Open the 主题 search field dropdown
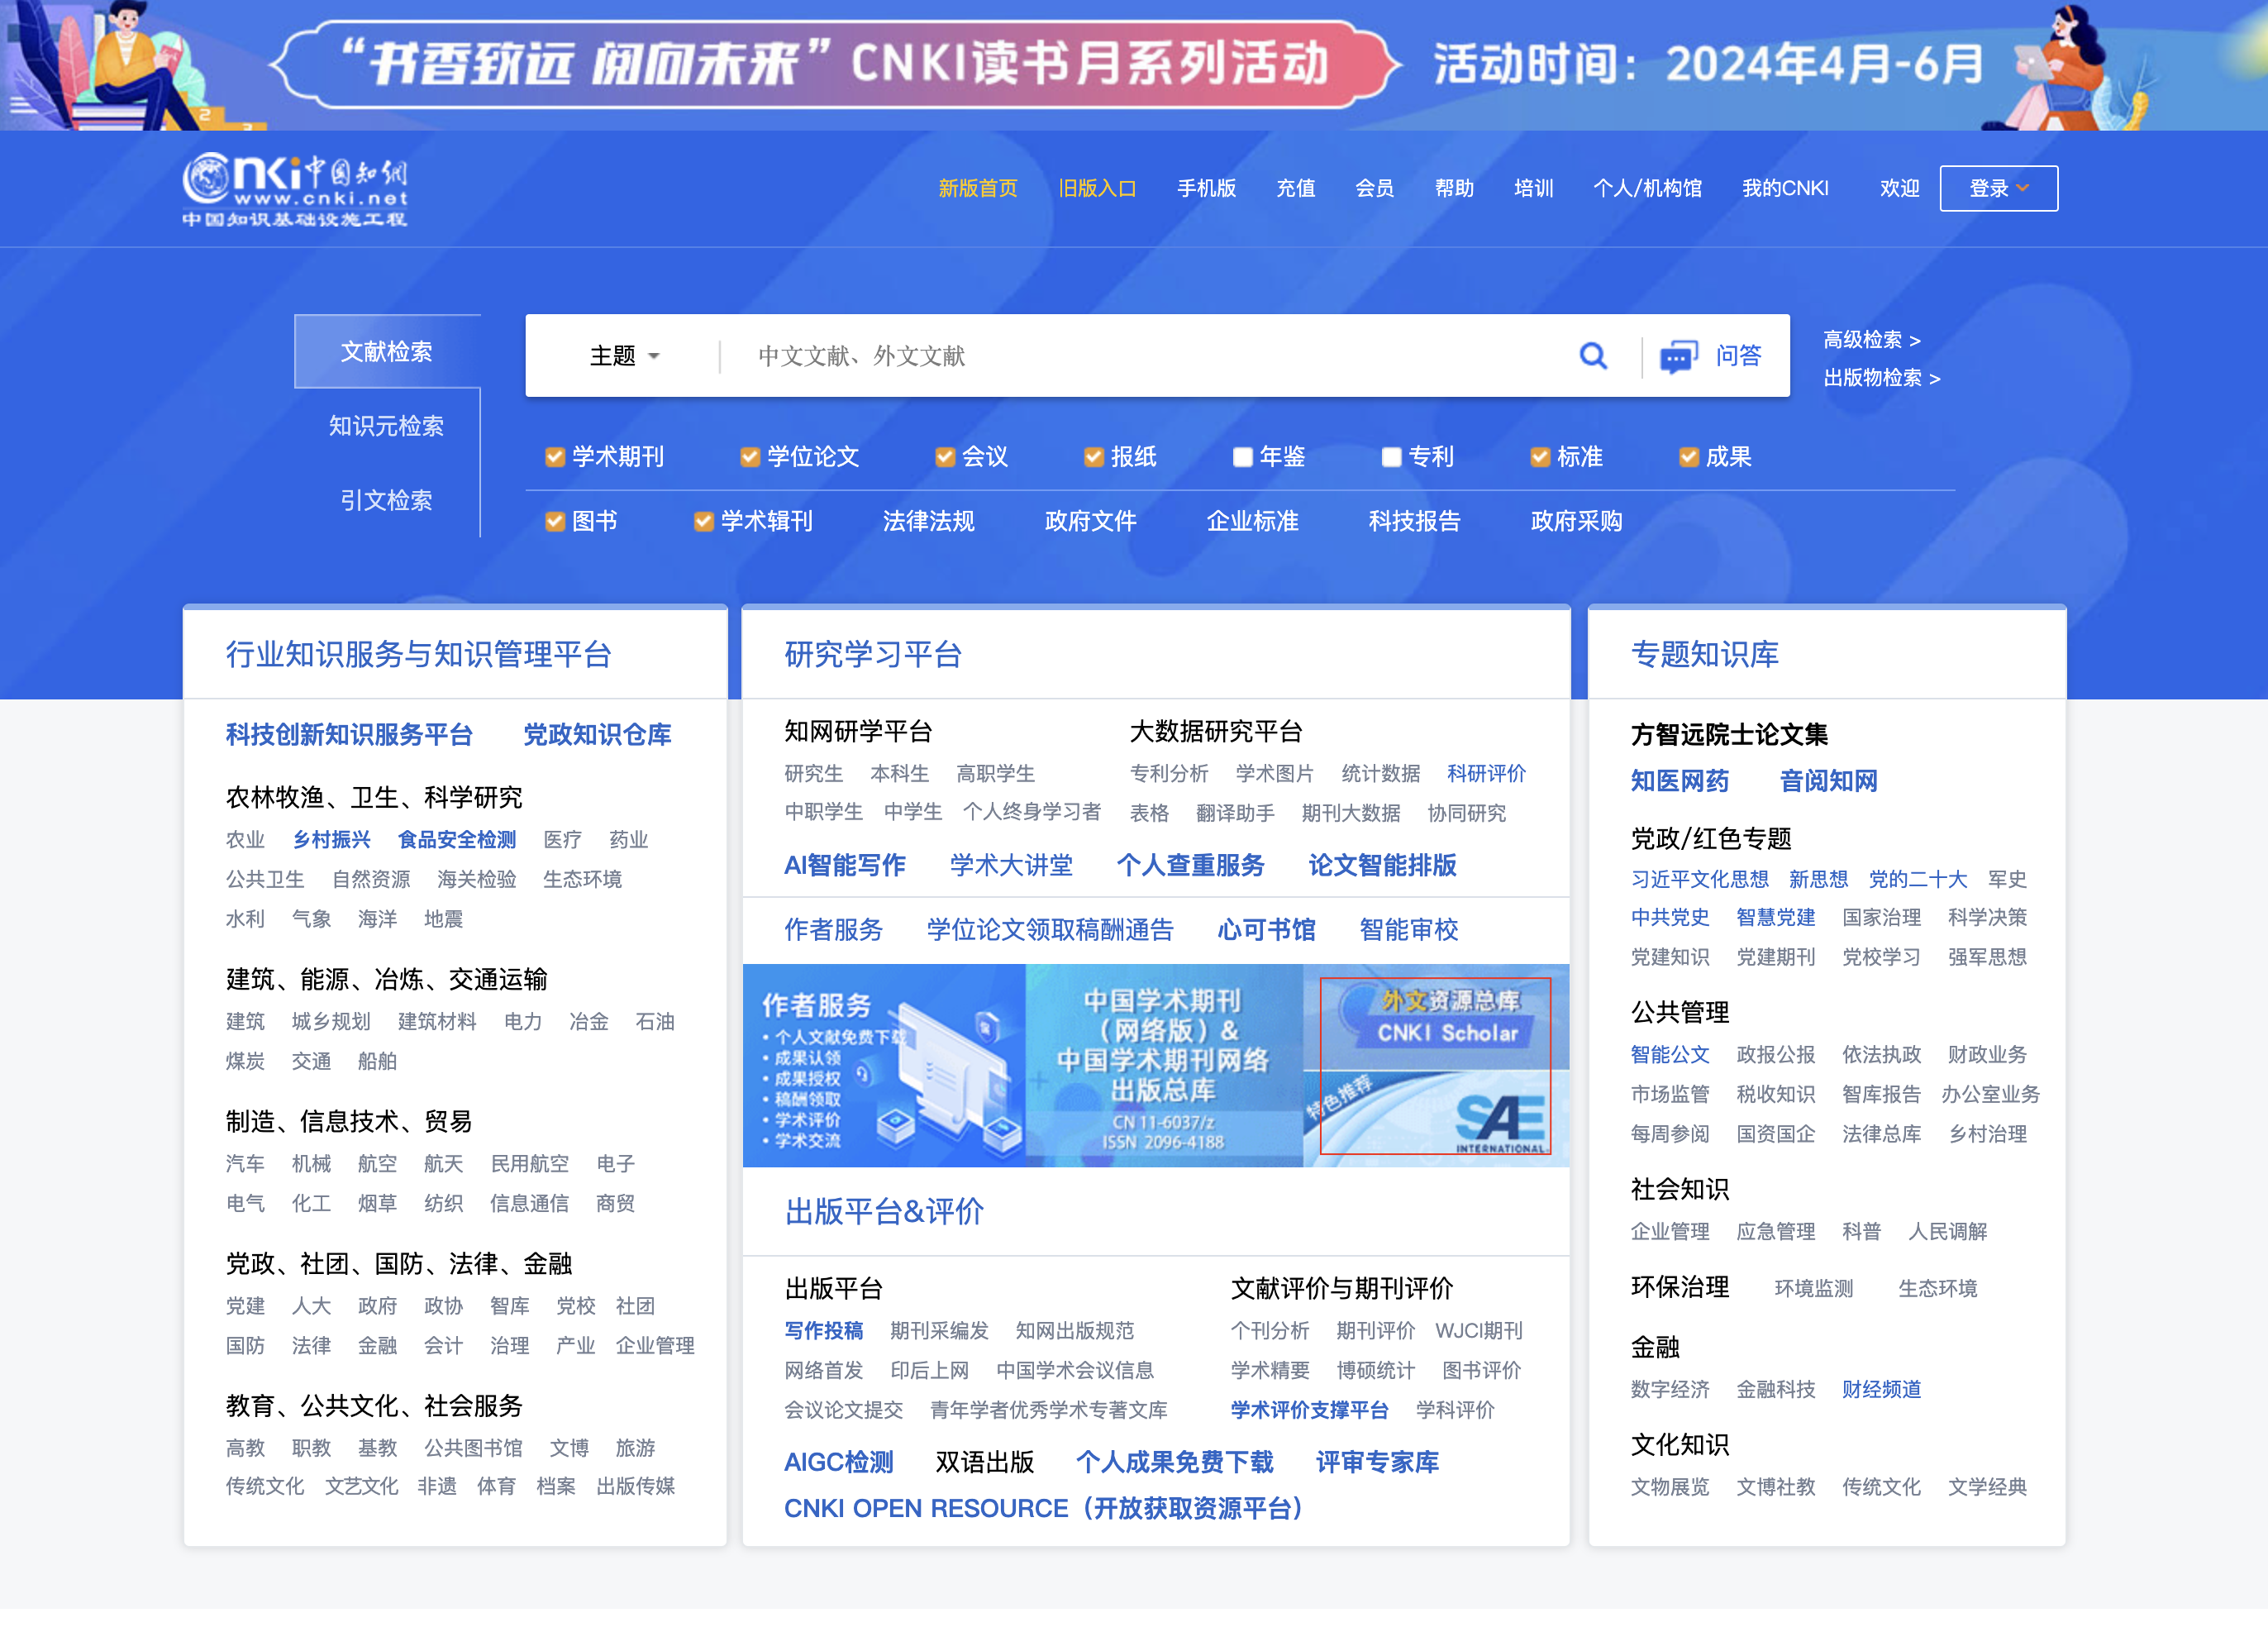 (624, 356)
